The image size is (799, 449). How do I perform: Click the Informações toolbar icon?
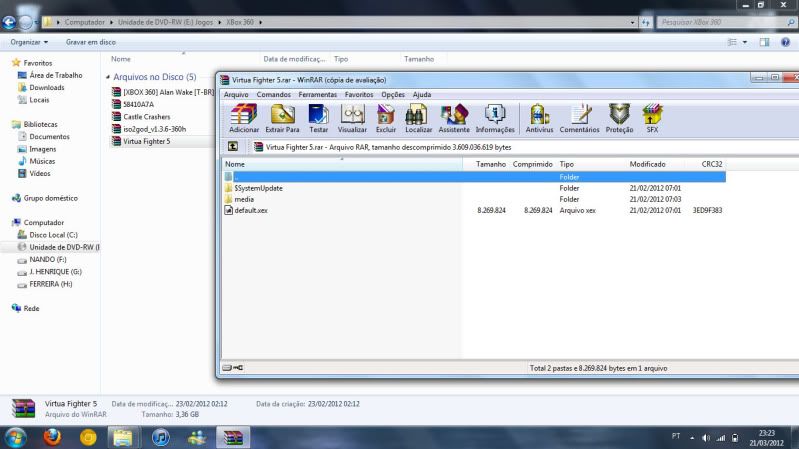495,118
